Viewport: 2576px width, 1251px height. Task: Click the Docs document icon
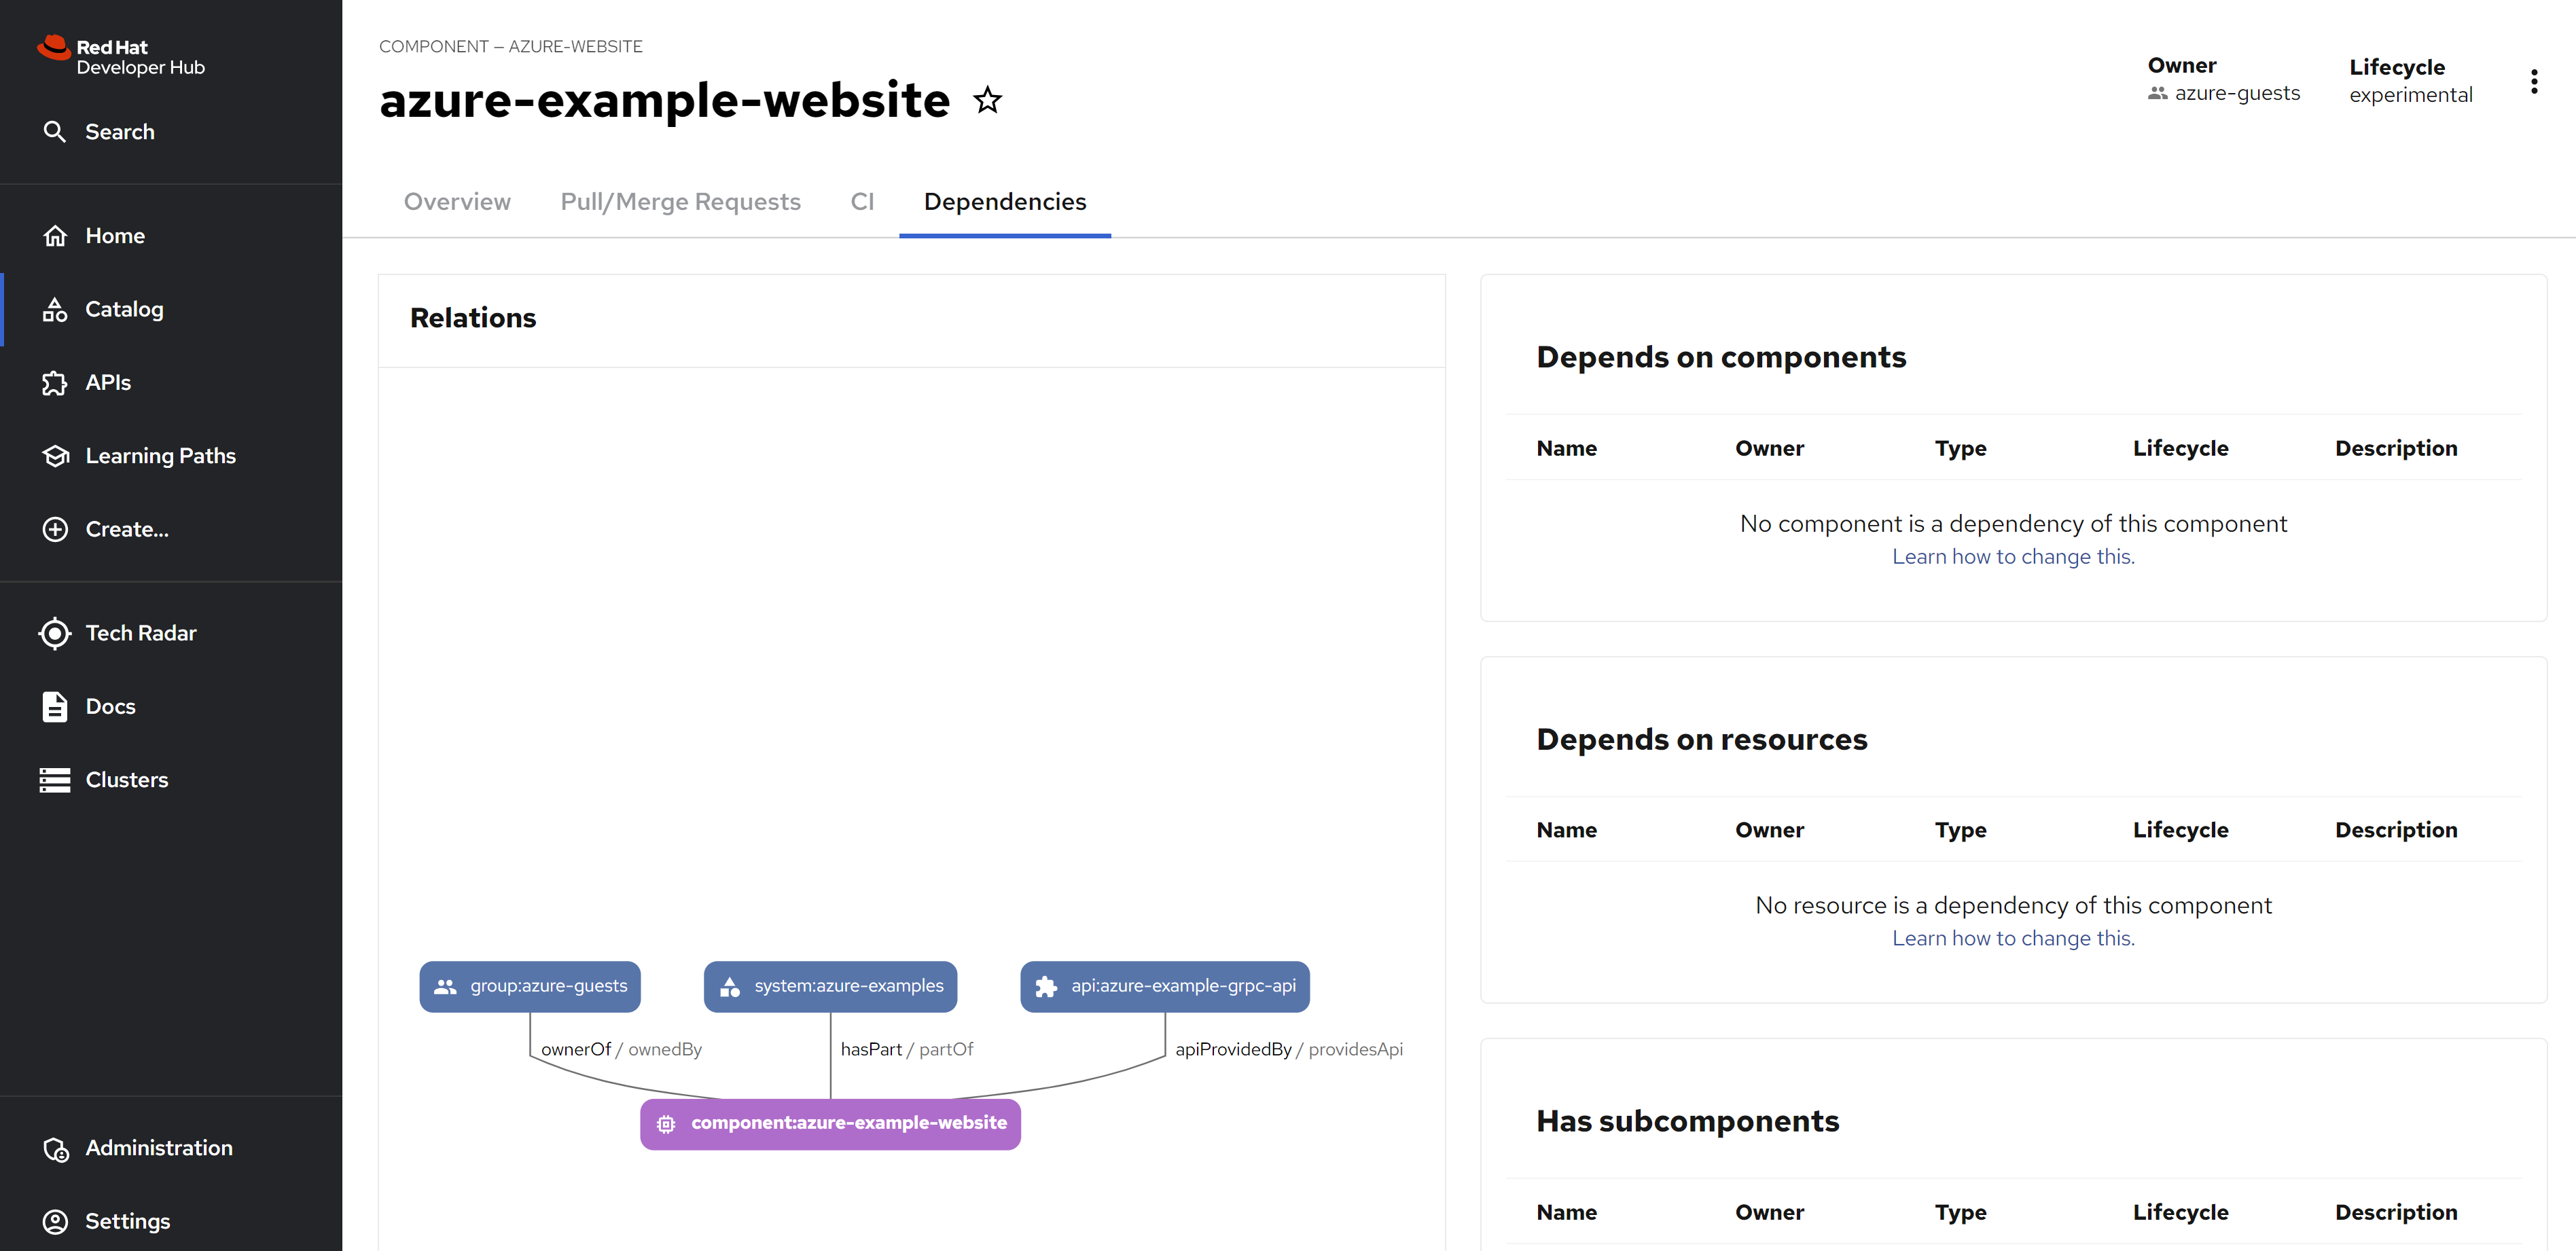[x=55, y=707]
